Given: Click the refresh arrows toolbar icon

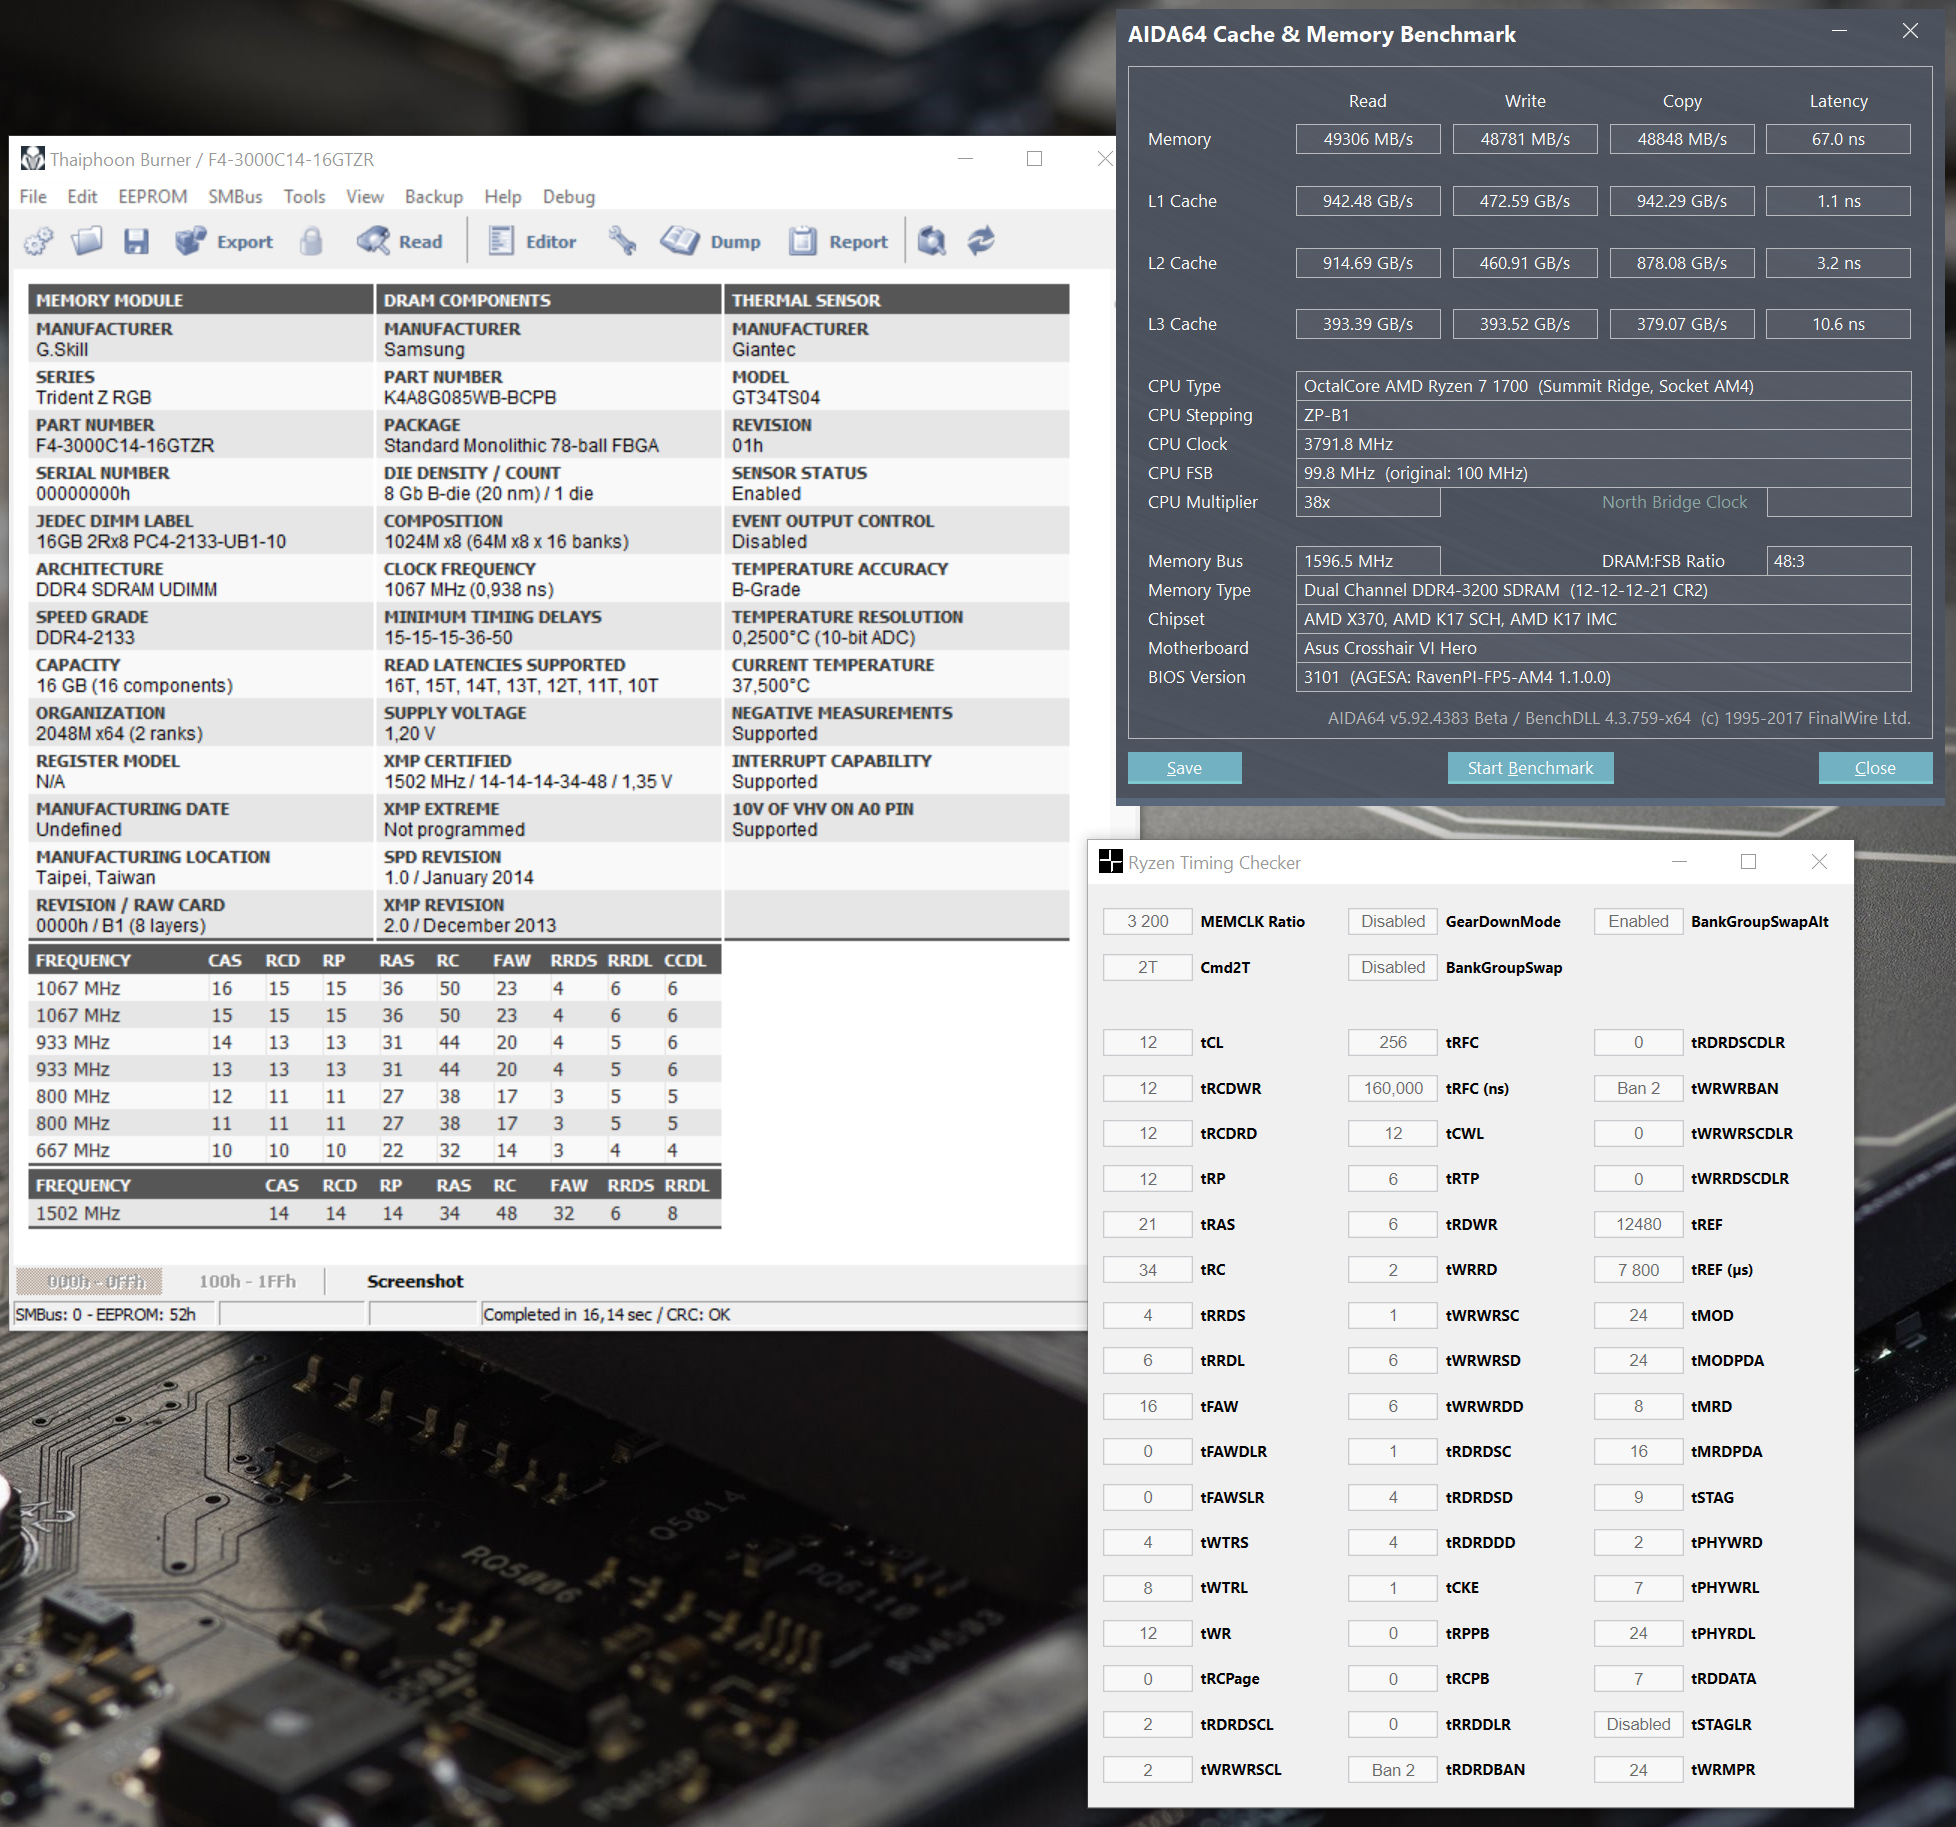Looking at the screenshot, I should pos(981,241).
